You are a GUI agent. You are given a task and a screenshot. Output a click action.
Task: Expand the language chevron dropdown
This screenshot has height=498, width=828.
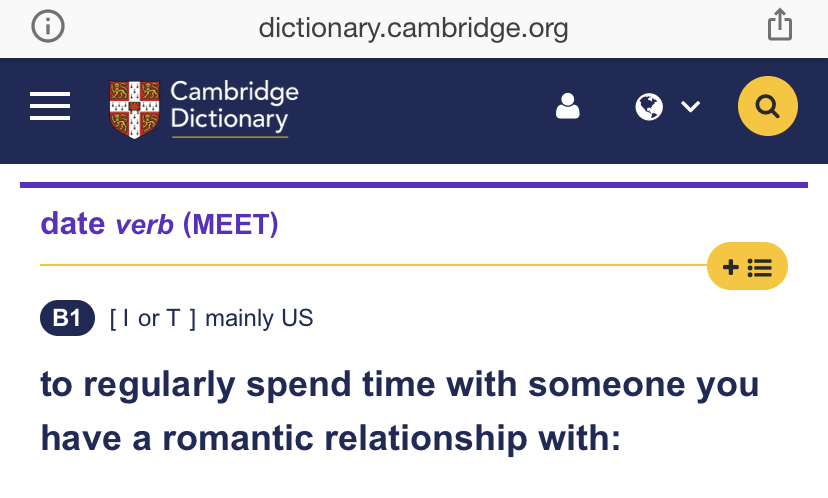(690, 107)
